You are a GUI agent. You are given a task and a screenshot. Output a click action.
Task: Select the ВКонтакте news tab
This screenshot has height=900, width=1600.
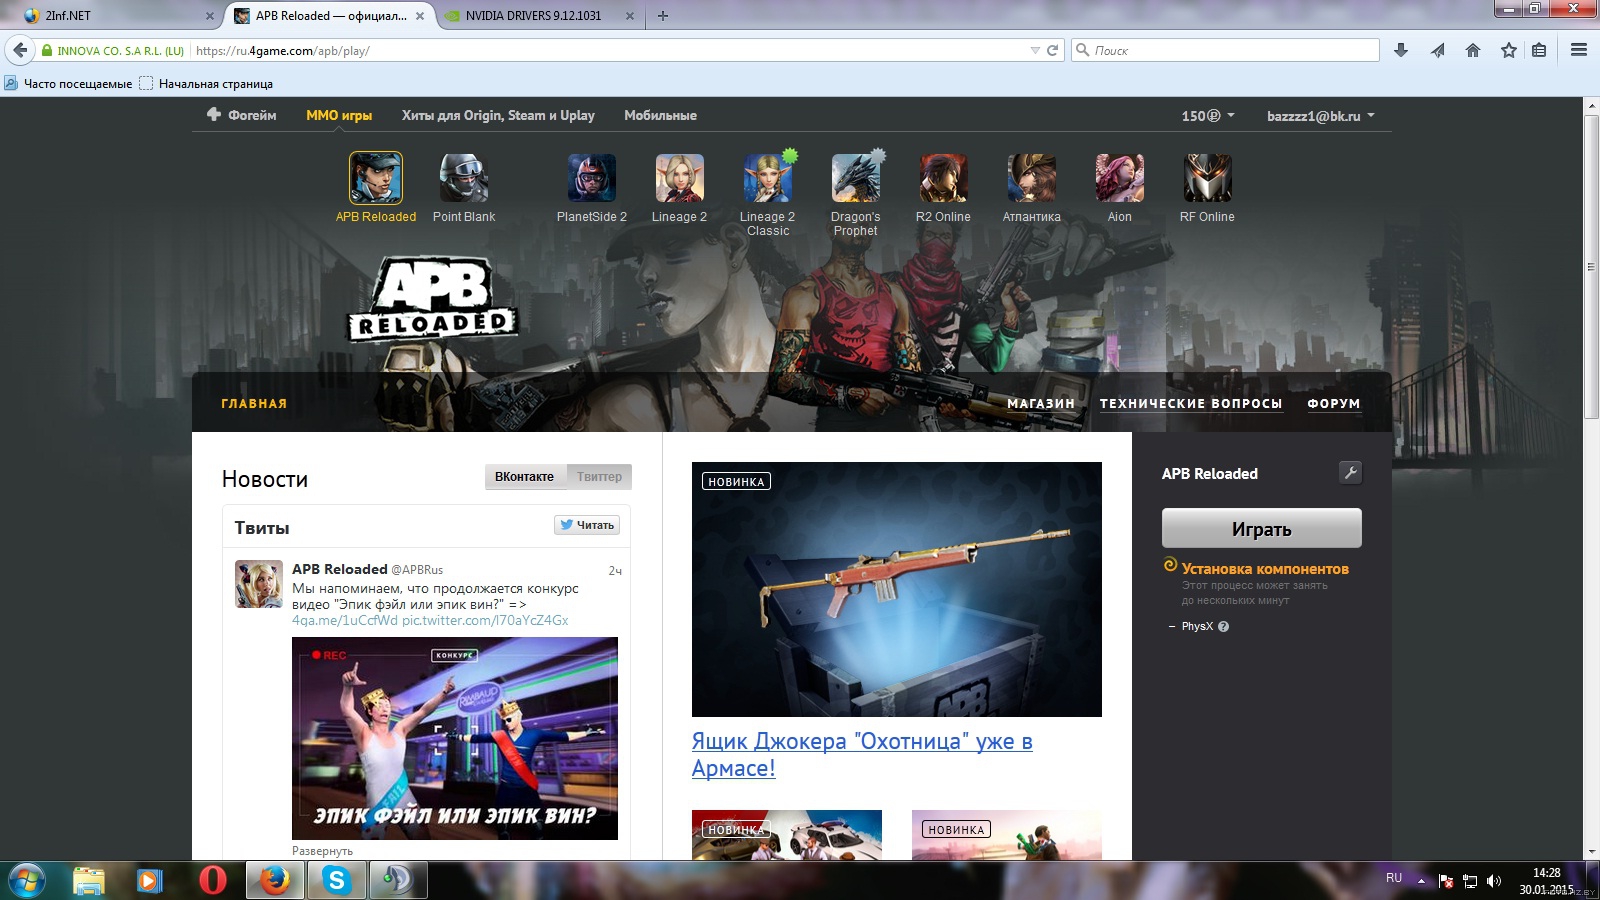click(x=524, y=477)
